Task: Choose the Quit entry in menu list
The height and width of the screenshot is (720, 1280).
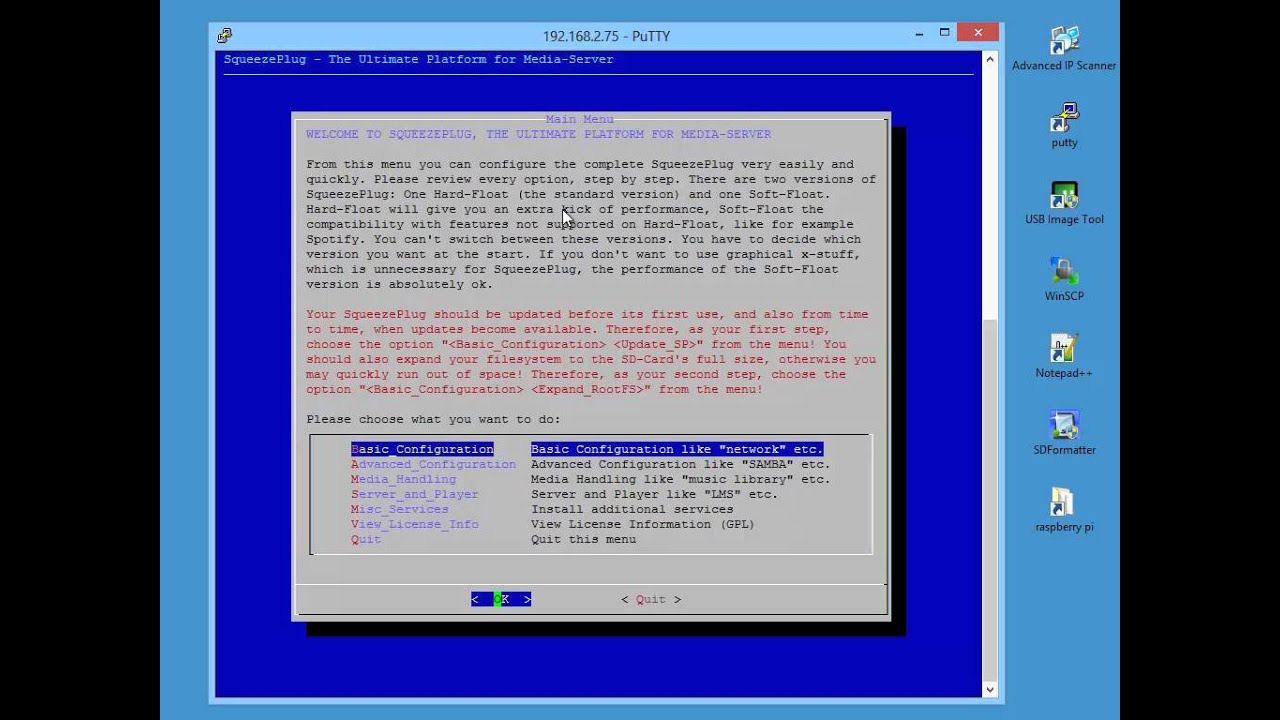Action: (x=366, y=539)
